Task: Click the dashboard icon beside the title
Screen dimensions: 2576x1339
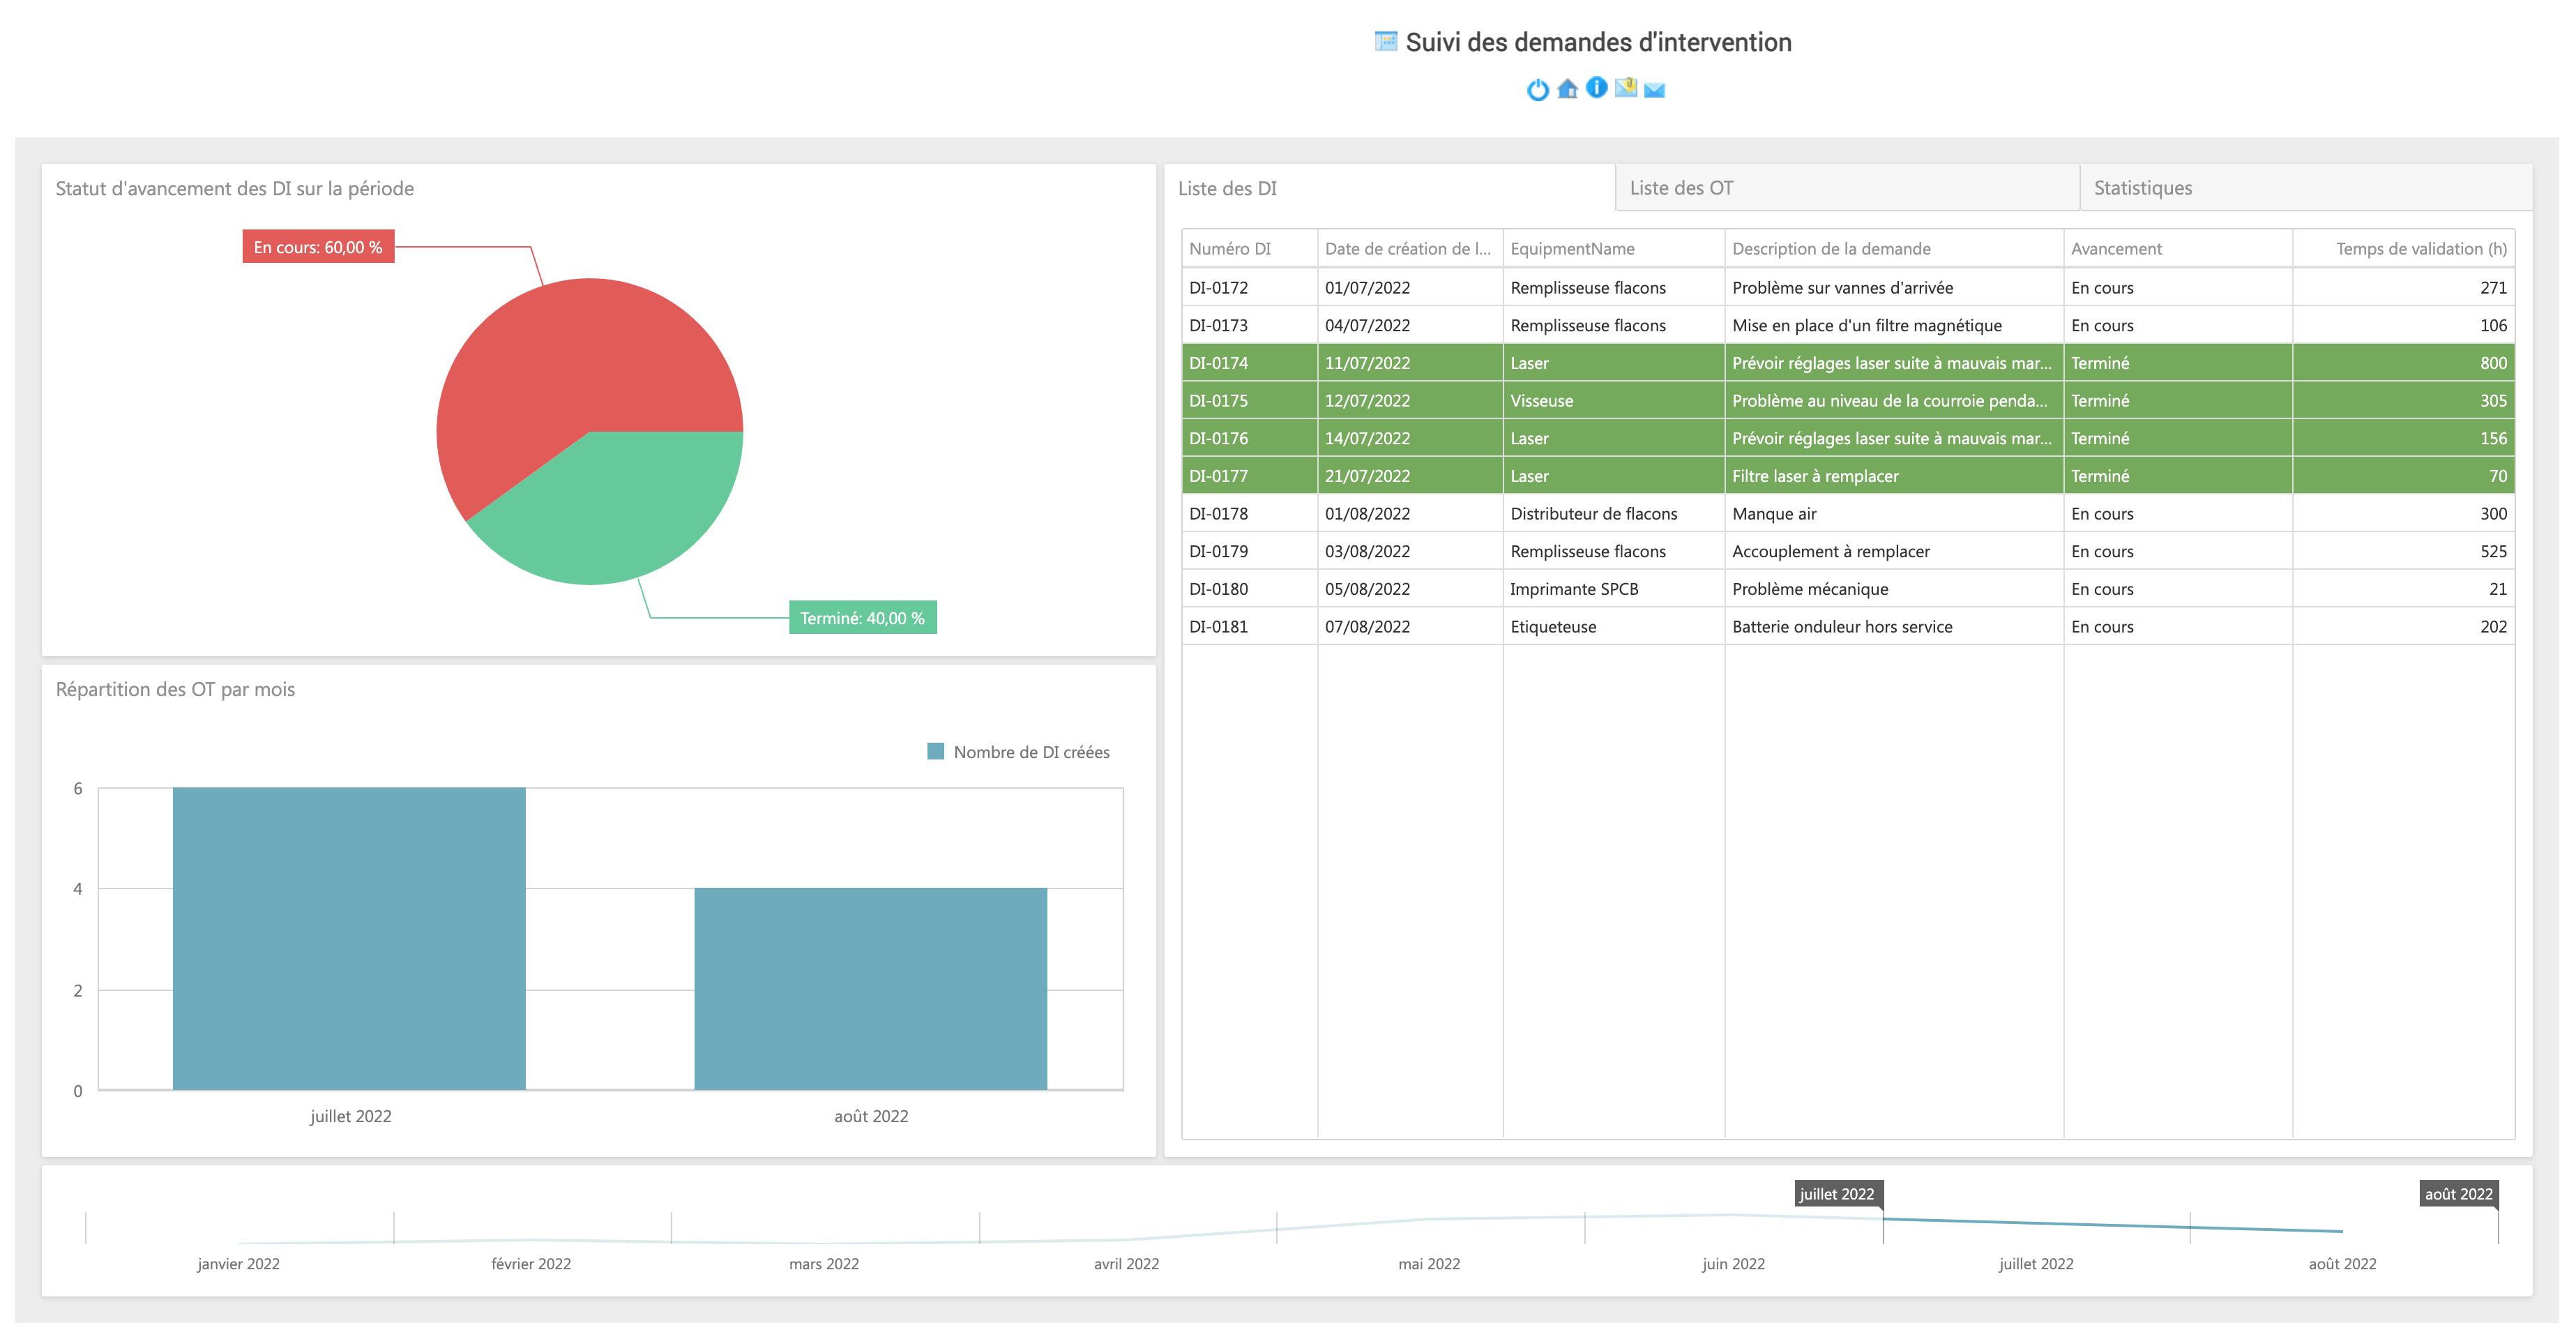Action: [1385, 41]
